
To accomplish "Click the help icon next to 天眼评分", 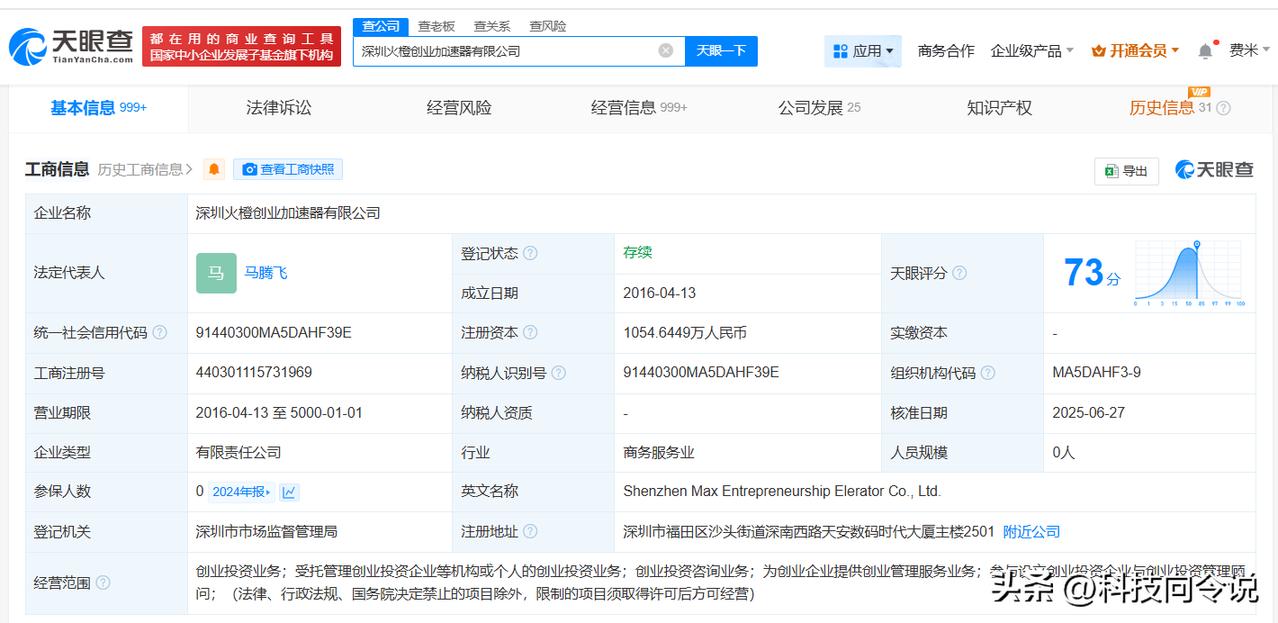I will (960, 273).
